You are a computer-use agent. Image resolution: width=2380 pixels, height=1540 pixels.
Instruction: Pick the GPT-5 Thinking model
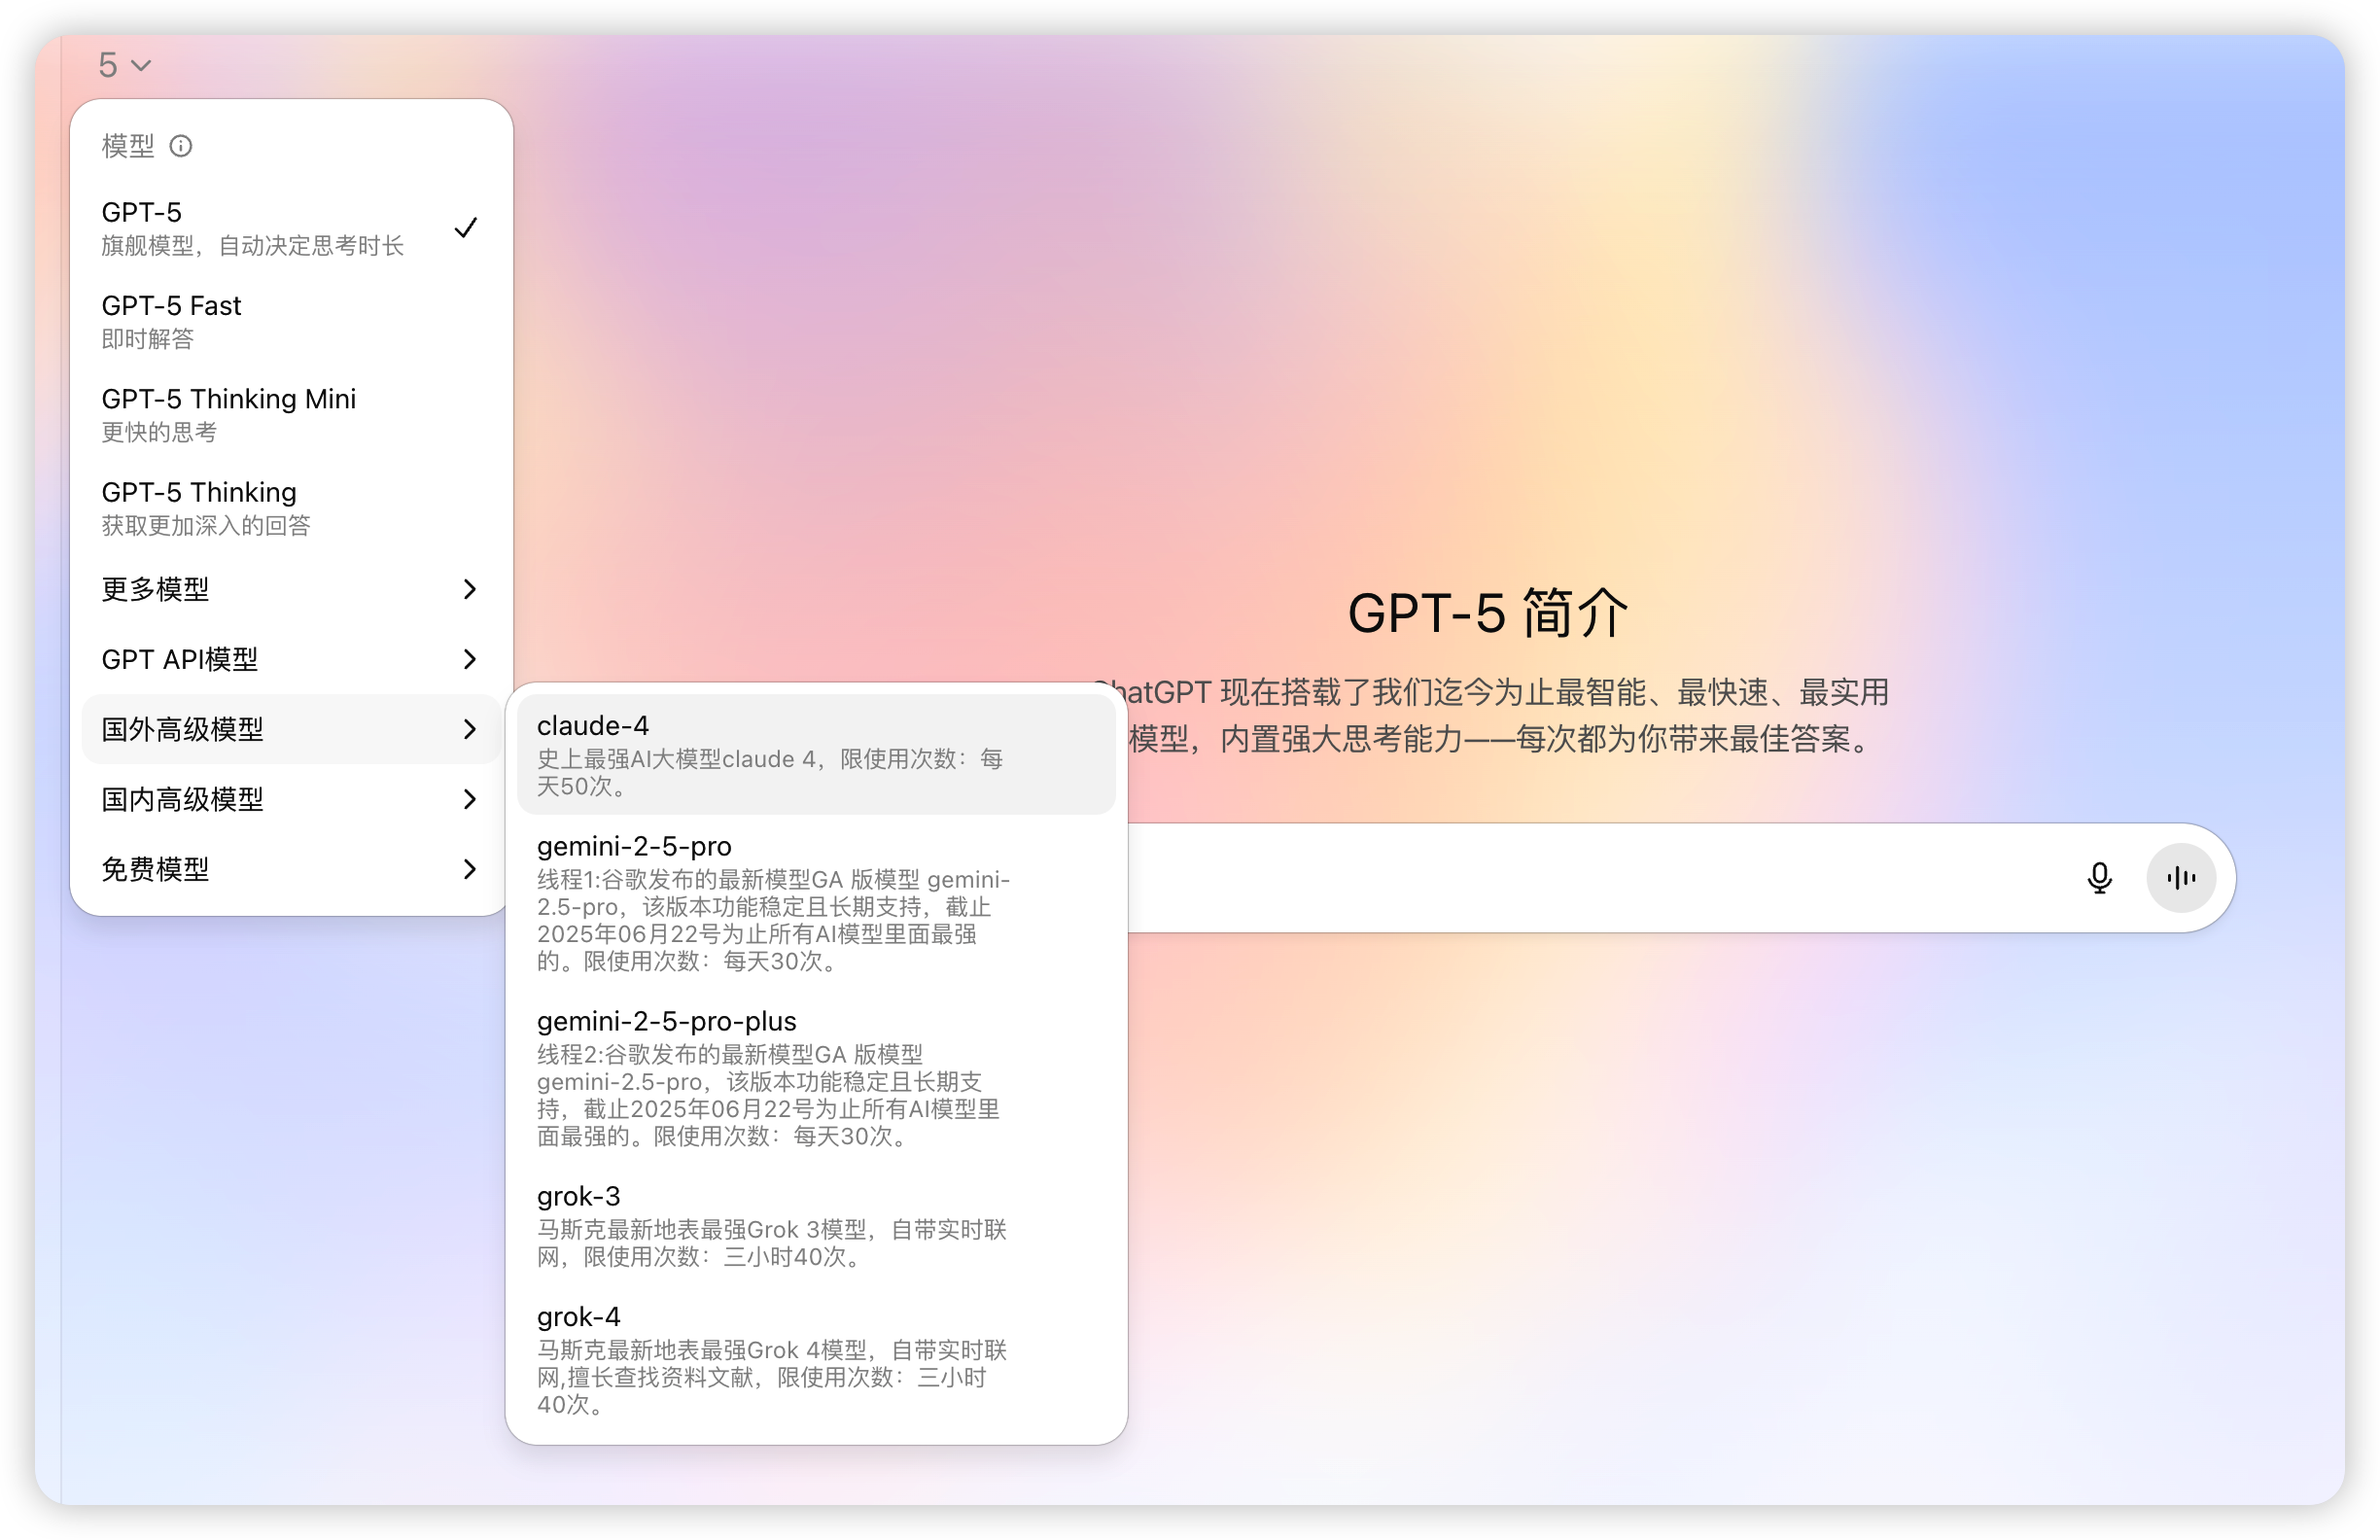point(291,508)
